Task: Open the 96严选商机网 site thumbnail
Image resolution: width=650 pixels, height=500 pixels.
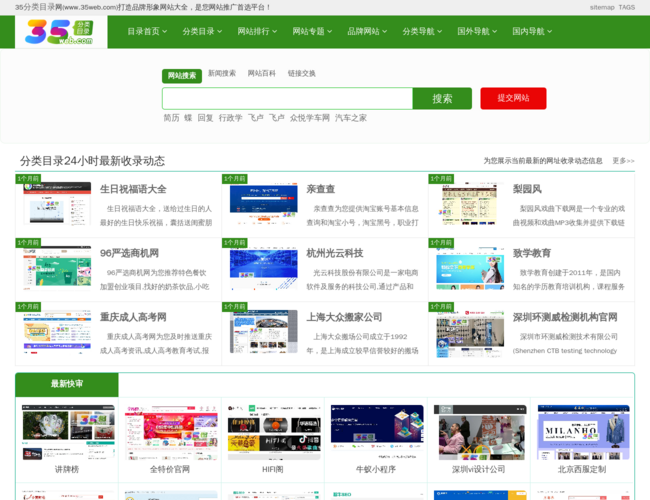Action: coord(57,267)
